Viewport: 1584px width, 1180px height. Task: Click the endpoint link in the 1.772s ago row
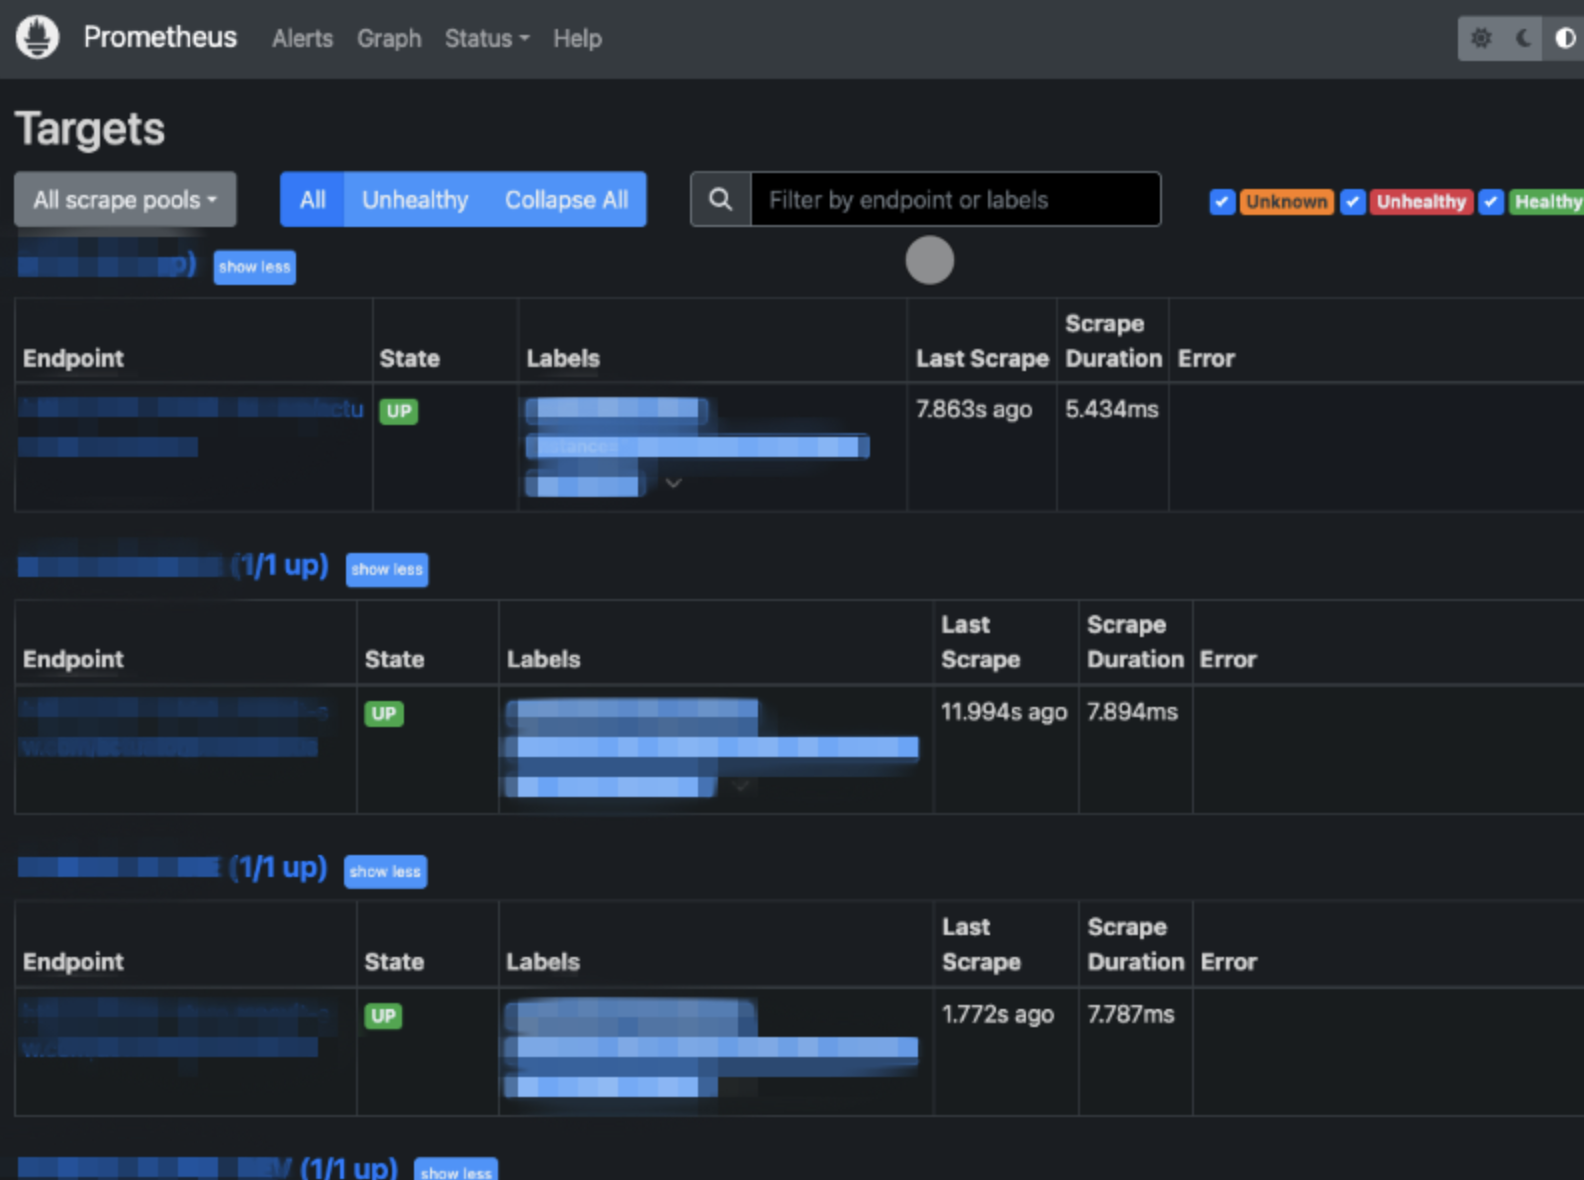pos(173,1030)
